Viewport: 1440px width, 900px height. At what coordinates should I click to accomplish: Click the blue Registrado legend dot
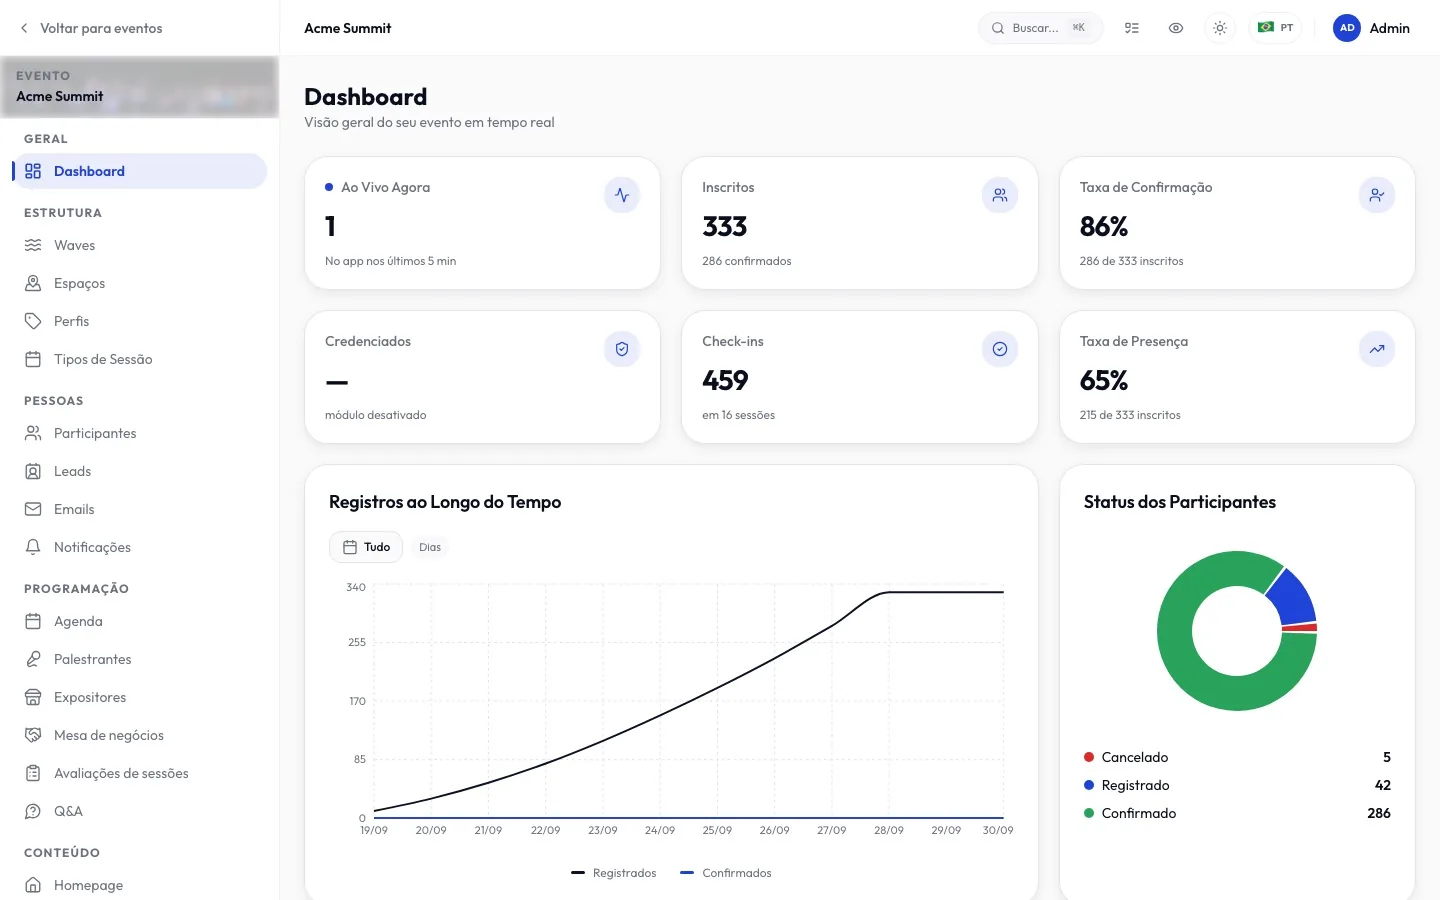pos(1089,785)
